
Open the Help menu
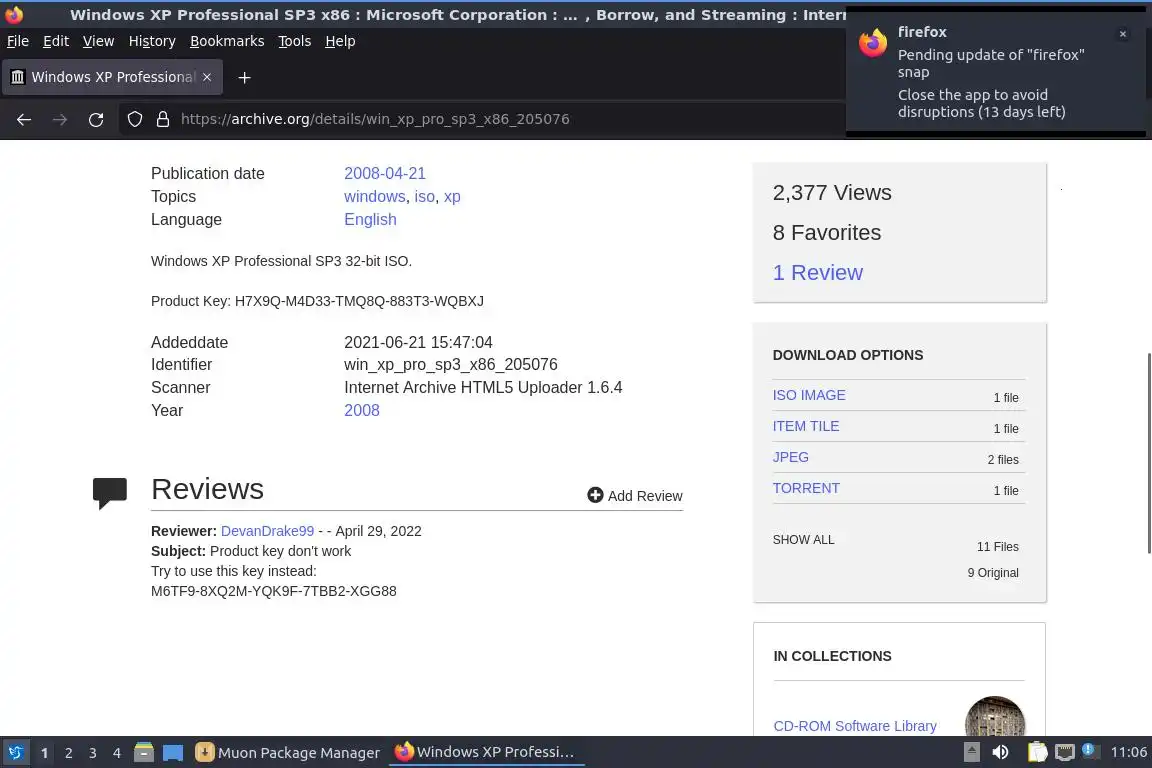340,41
